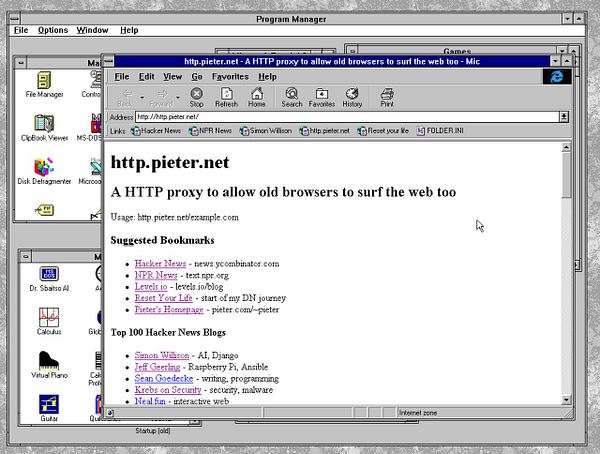Select the Disk Defragmenter icon
The width and height of the screenshot is (600, 454).
point(44,171)
